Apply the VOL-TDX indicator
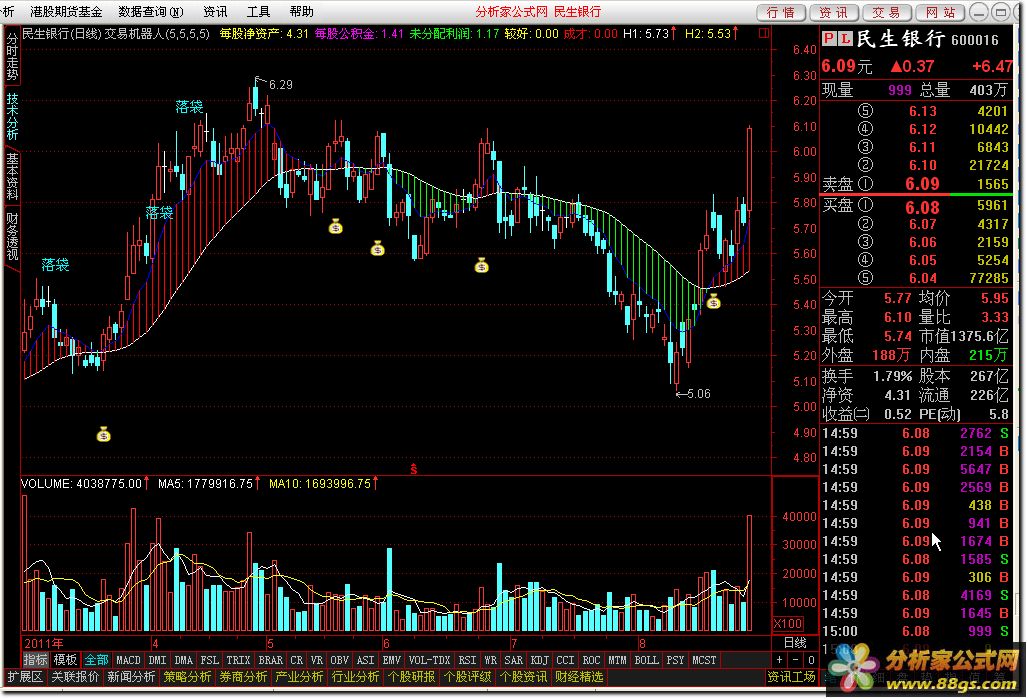The height and width of the screenshot is (699, 1028). [429, 660]
